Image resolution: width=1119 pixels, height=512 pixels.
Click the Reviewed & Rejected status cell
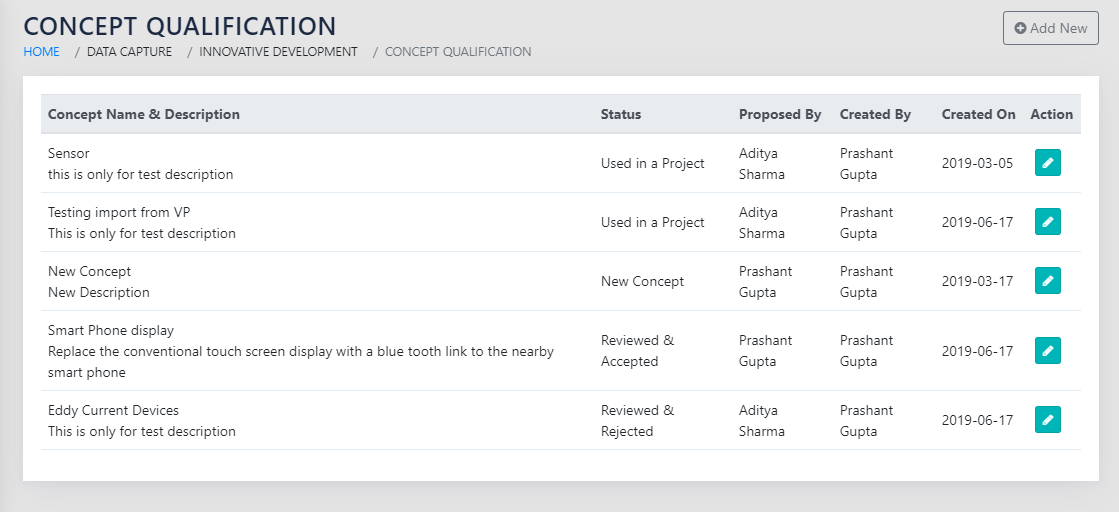point(637,421)
